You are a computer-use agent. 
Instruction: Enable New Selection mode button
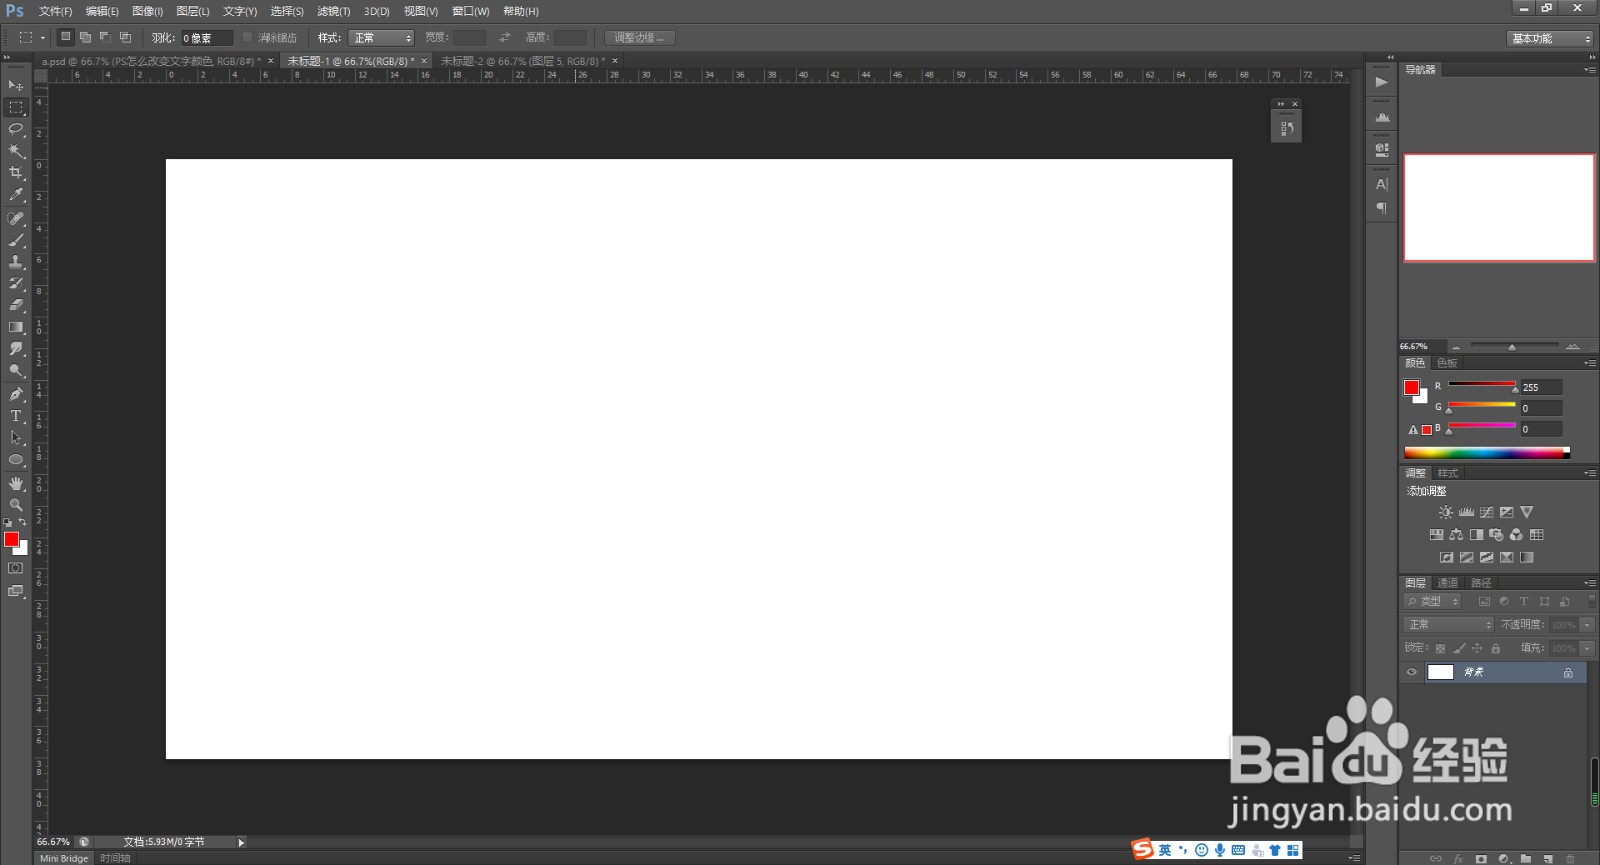pyautogui.click(x=66, y=37)
